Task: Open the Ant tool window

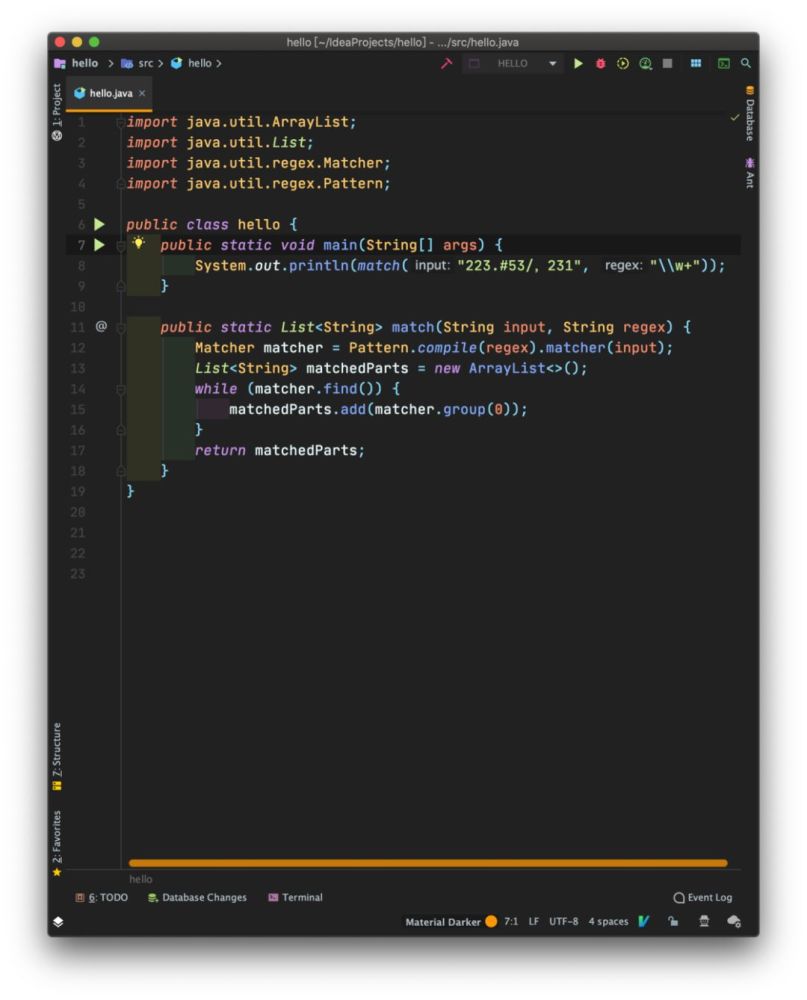Action: pyautogui.click(x=750, y=173)
